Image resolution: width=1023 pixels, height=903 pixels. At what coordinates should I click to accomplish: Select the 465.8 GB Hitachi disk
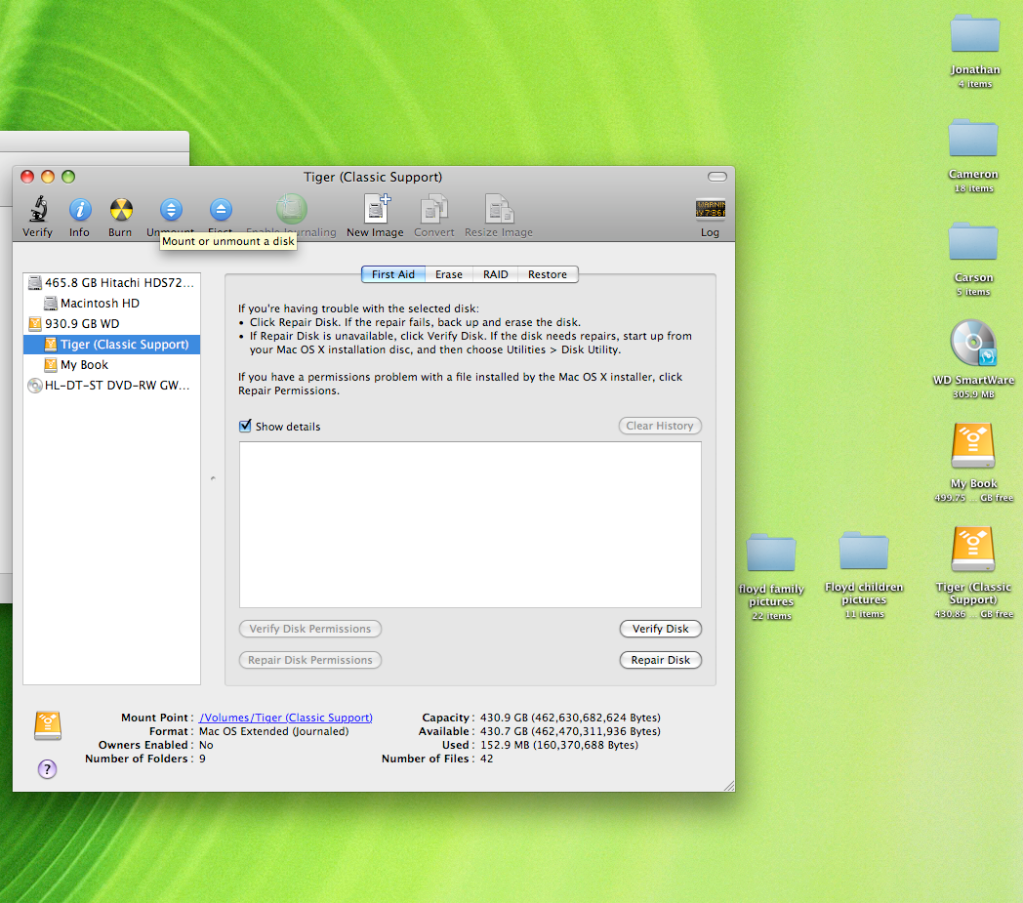coord(112,283)
